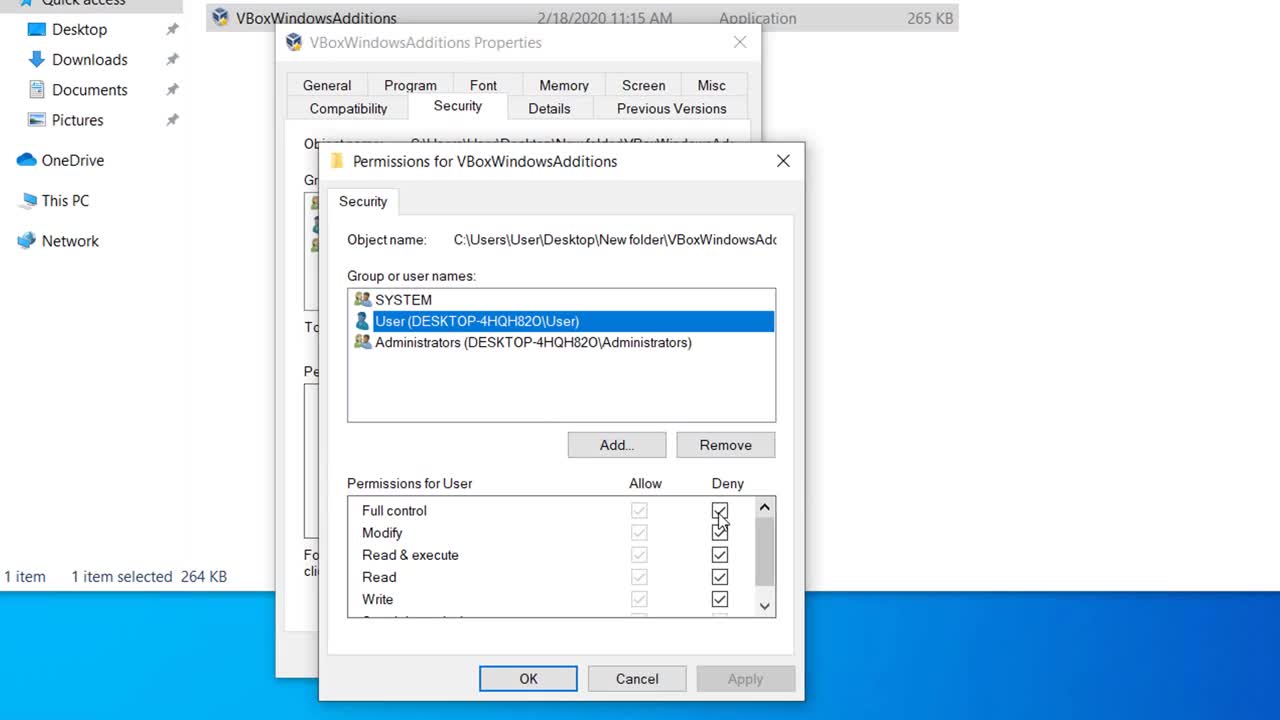Open Pictures label in Quick access

click(78, 120)
